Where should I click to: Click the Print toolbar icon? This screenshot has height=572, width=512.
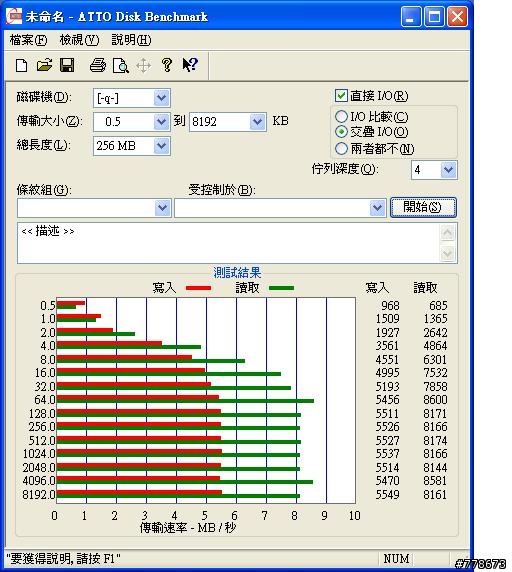click(x=98, y=65)
